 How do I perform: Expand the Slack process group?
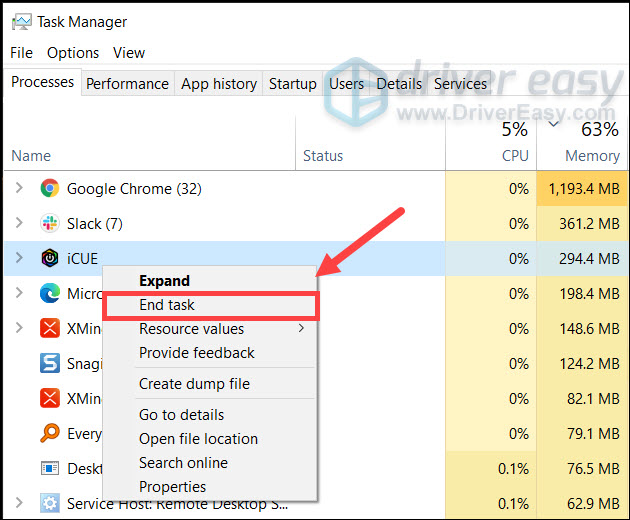[x=18, y=223]
